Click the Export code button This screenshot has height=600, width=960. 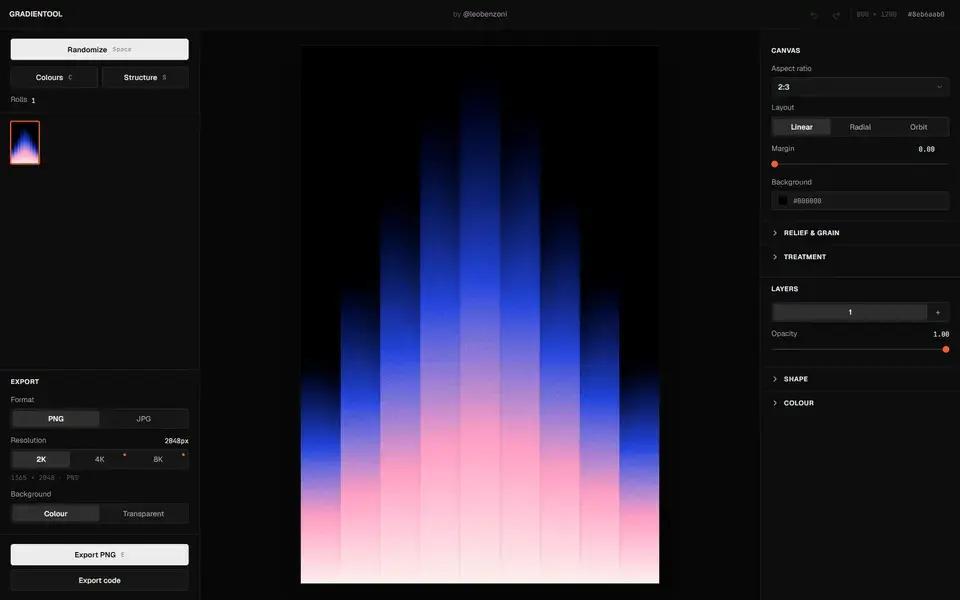pos(99,580)
